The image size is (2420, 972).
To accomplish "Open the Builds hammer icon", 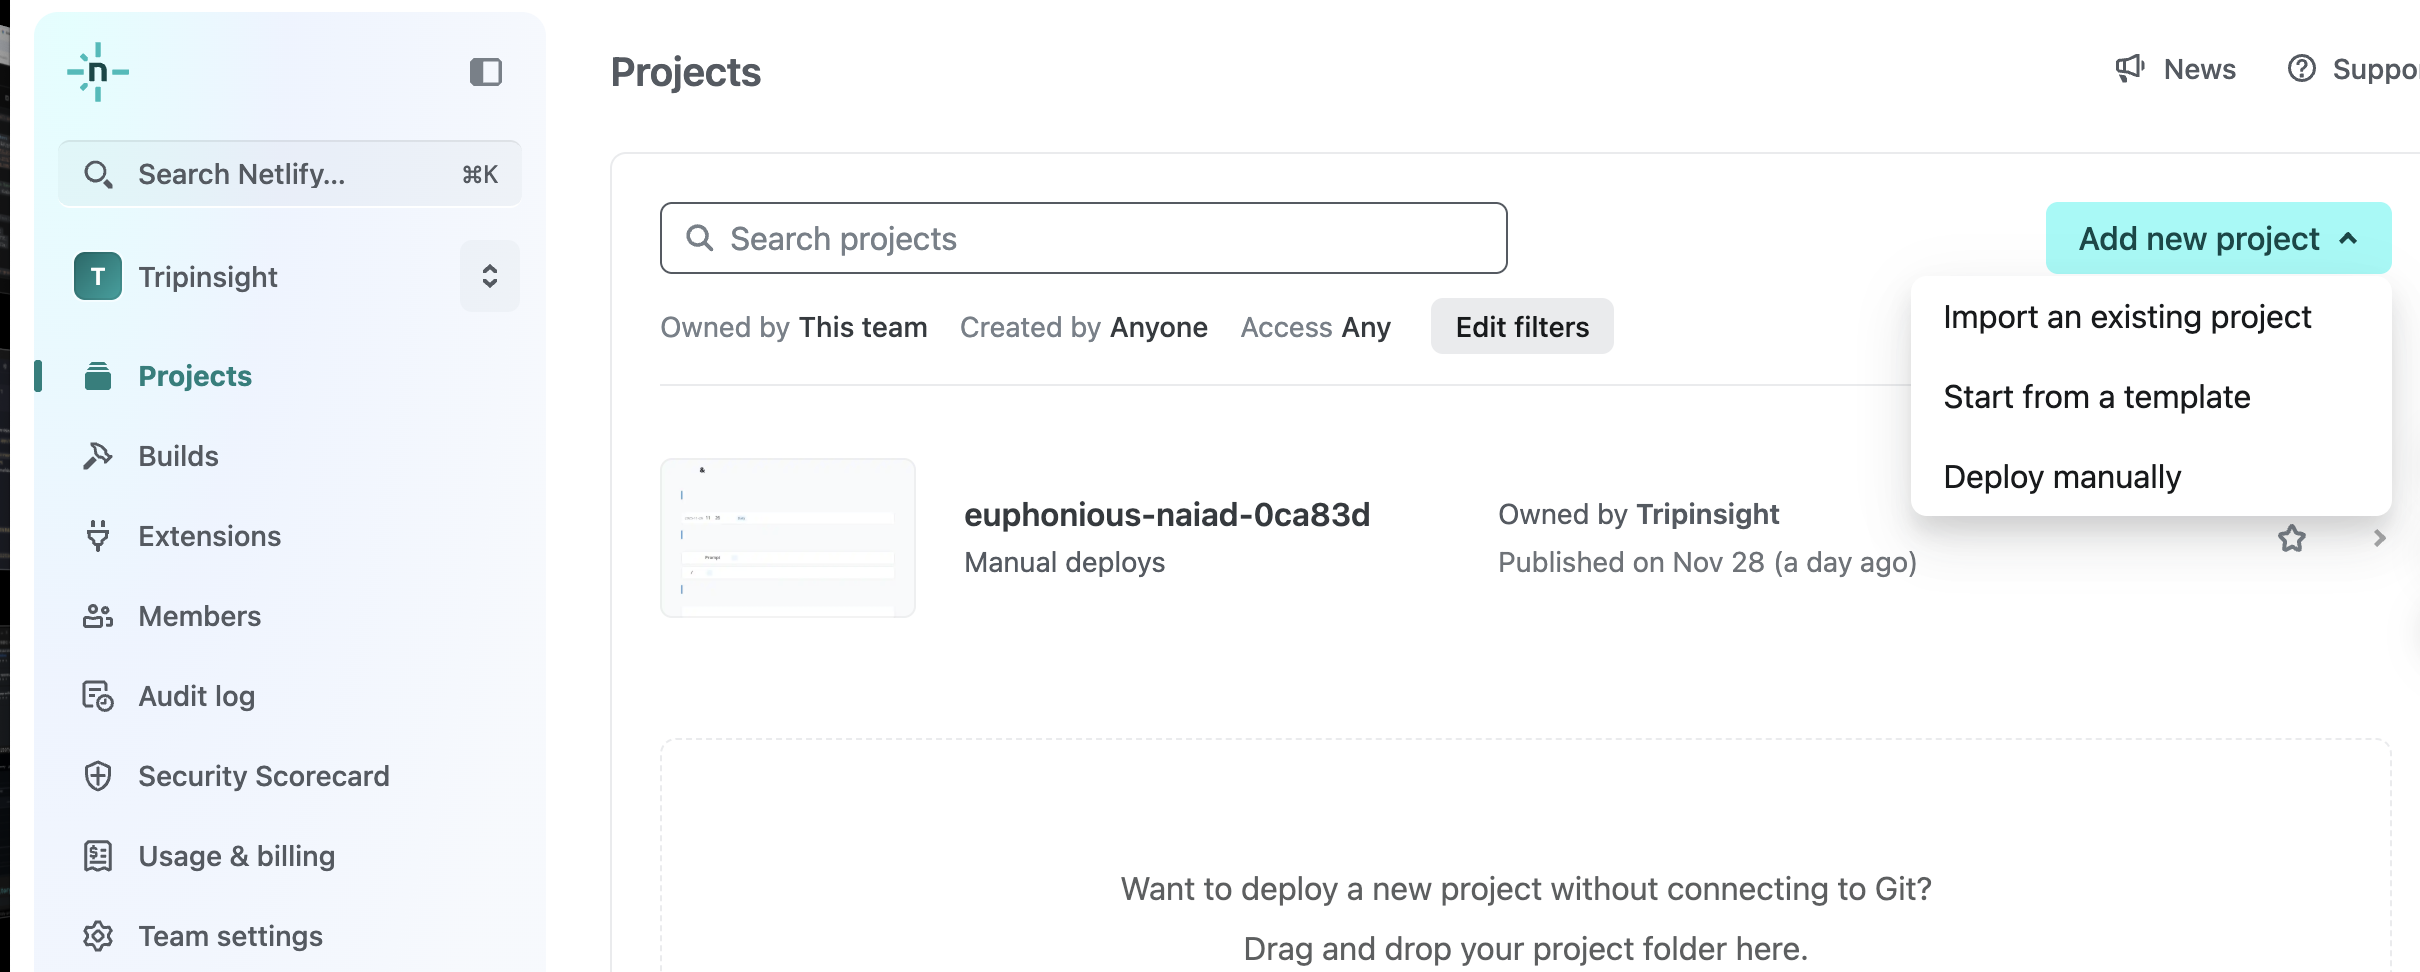I will 97,456.
